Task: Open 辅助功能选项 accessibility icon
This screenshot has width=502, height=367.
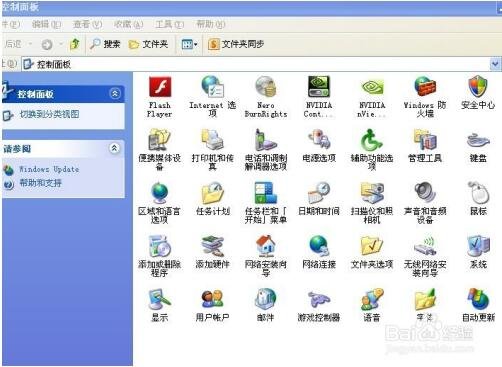Action: (x=372, y=149)
